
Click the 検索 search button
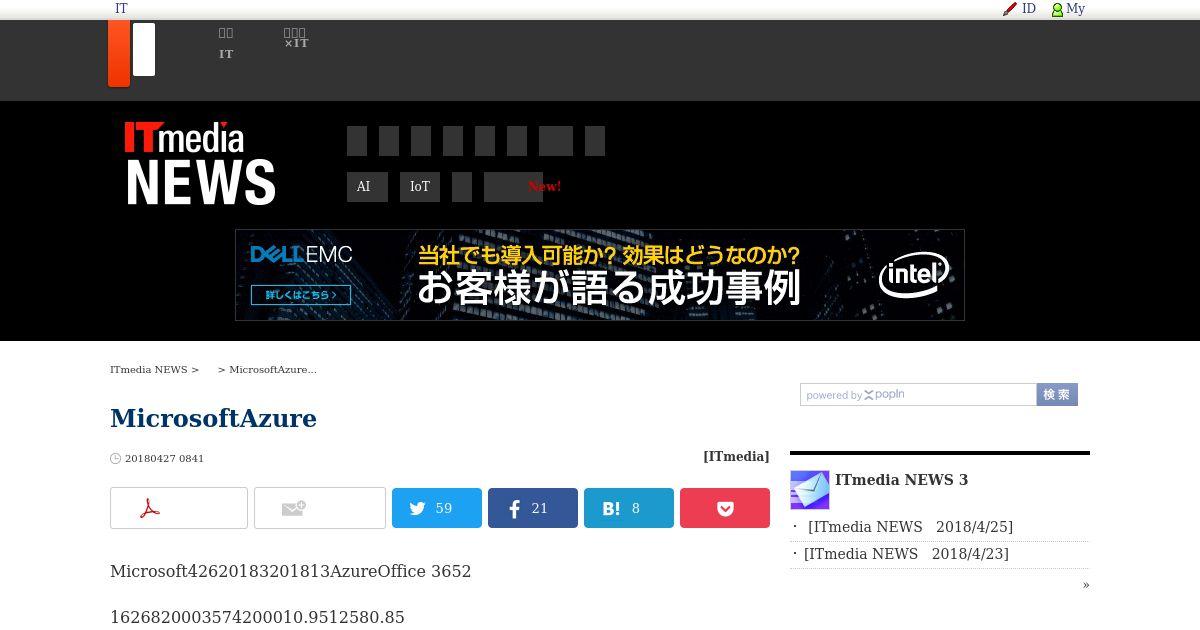(1057, 395)
